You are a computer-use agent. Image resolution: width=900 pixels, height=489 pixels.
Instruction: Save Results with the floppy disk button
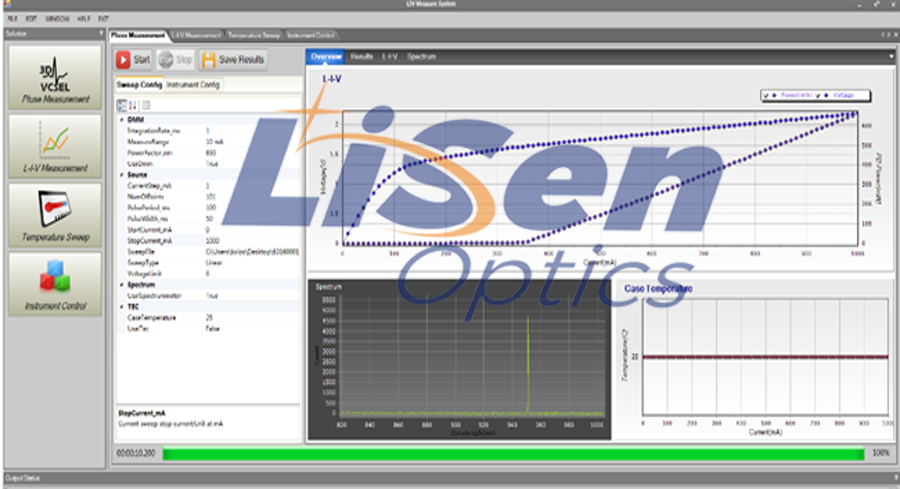(233, 60)
